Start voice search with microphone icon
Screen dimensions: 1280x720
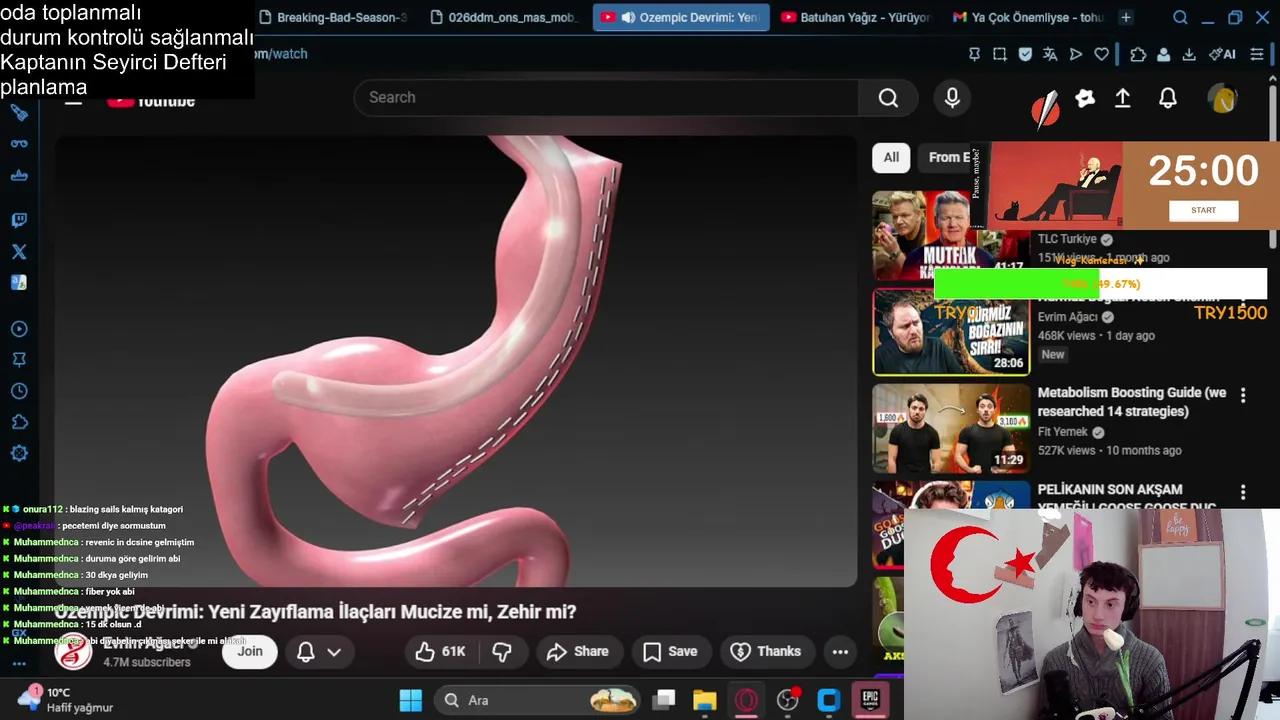(x=952, y=97)
